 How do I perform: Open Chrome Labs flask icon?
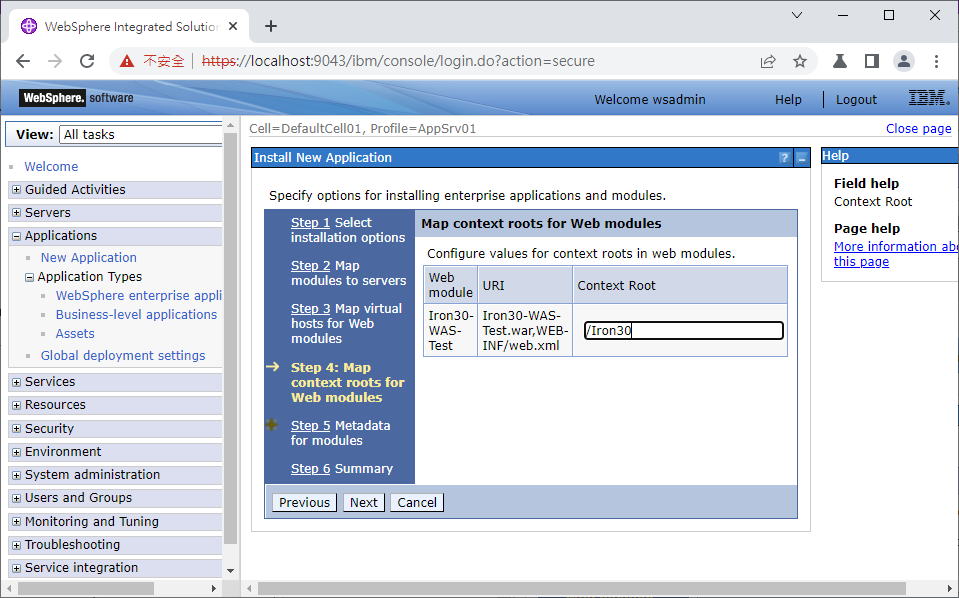coord(840,61)
